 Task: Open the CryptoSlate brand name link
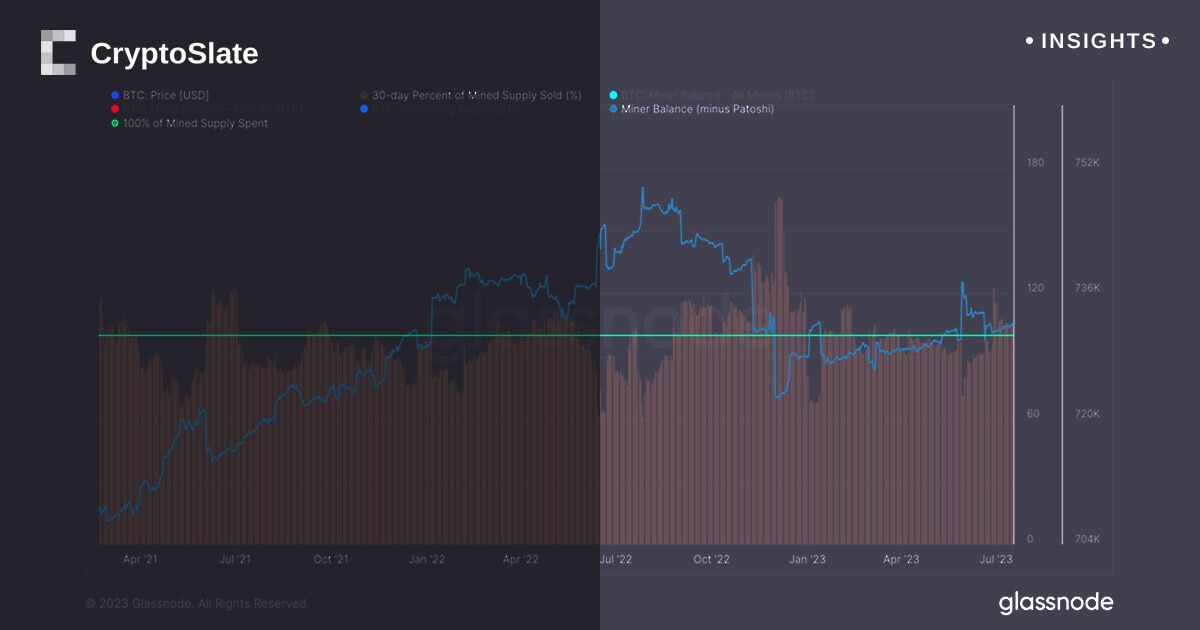click(x=174, y=53)
